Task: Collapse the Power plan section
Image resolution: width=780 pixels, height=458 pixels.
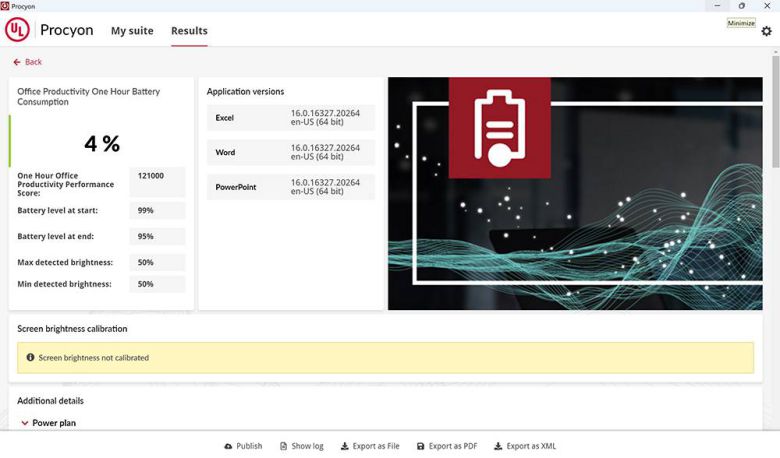Action: 25,423
